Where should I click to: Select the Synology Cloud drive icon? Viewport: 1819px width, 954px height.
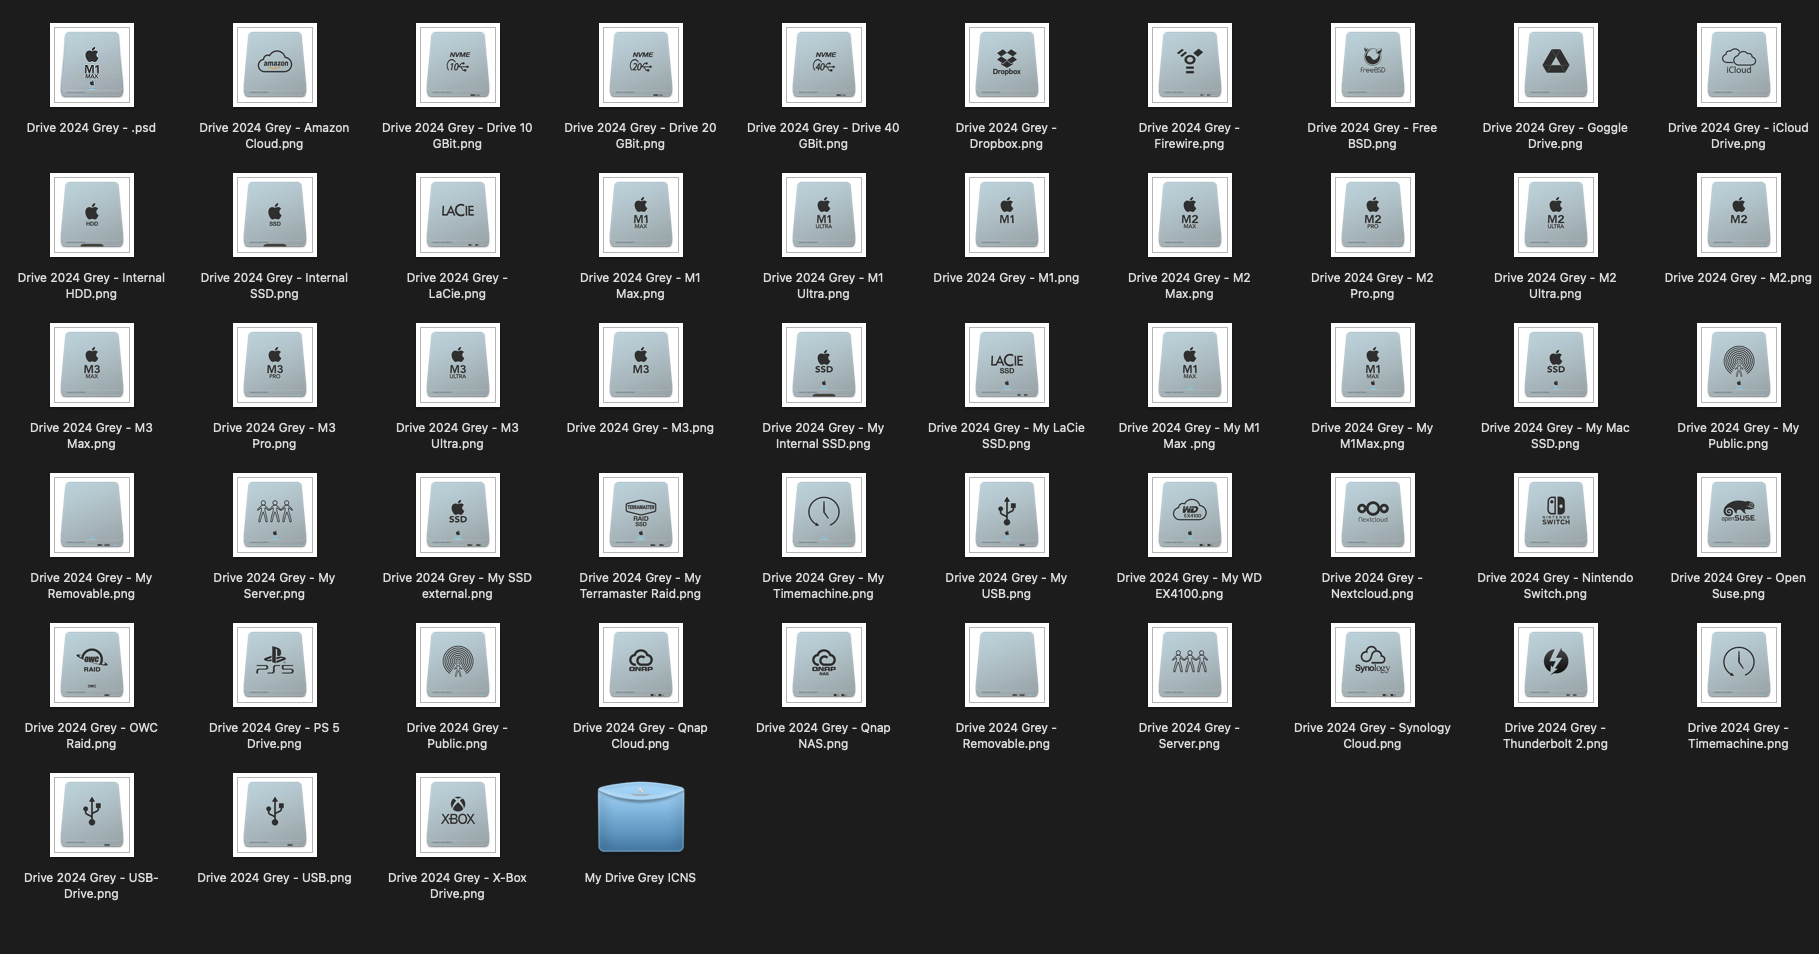click(x=1372, y=665)
